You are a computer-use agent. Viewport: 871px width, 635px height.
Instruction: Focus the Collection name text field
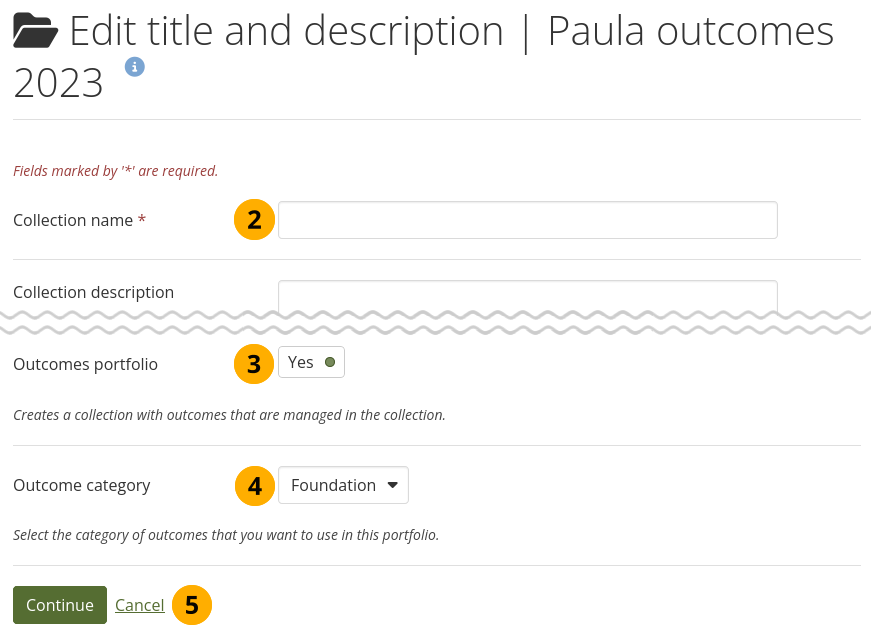(527, 220)
